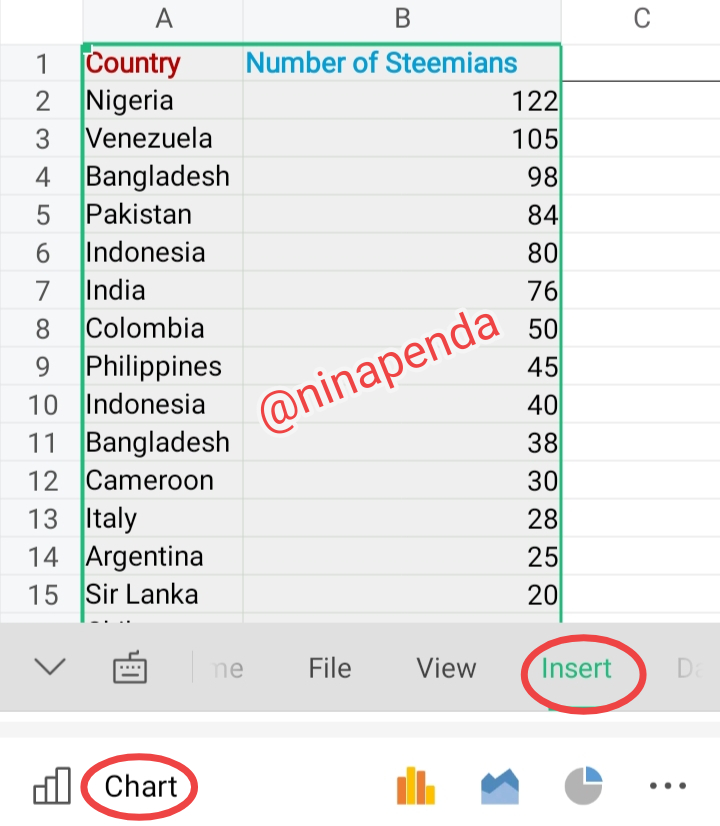Insert an area chart

click(x=500, y=786)
